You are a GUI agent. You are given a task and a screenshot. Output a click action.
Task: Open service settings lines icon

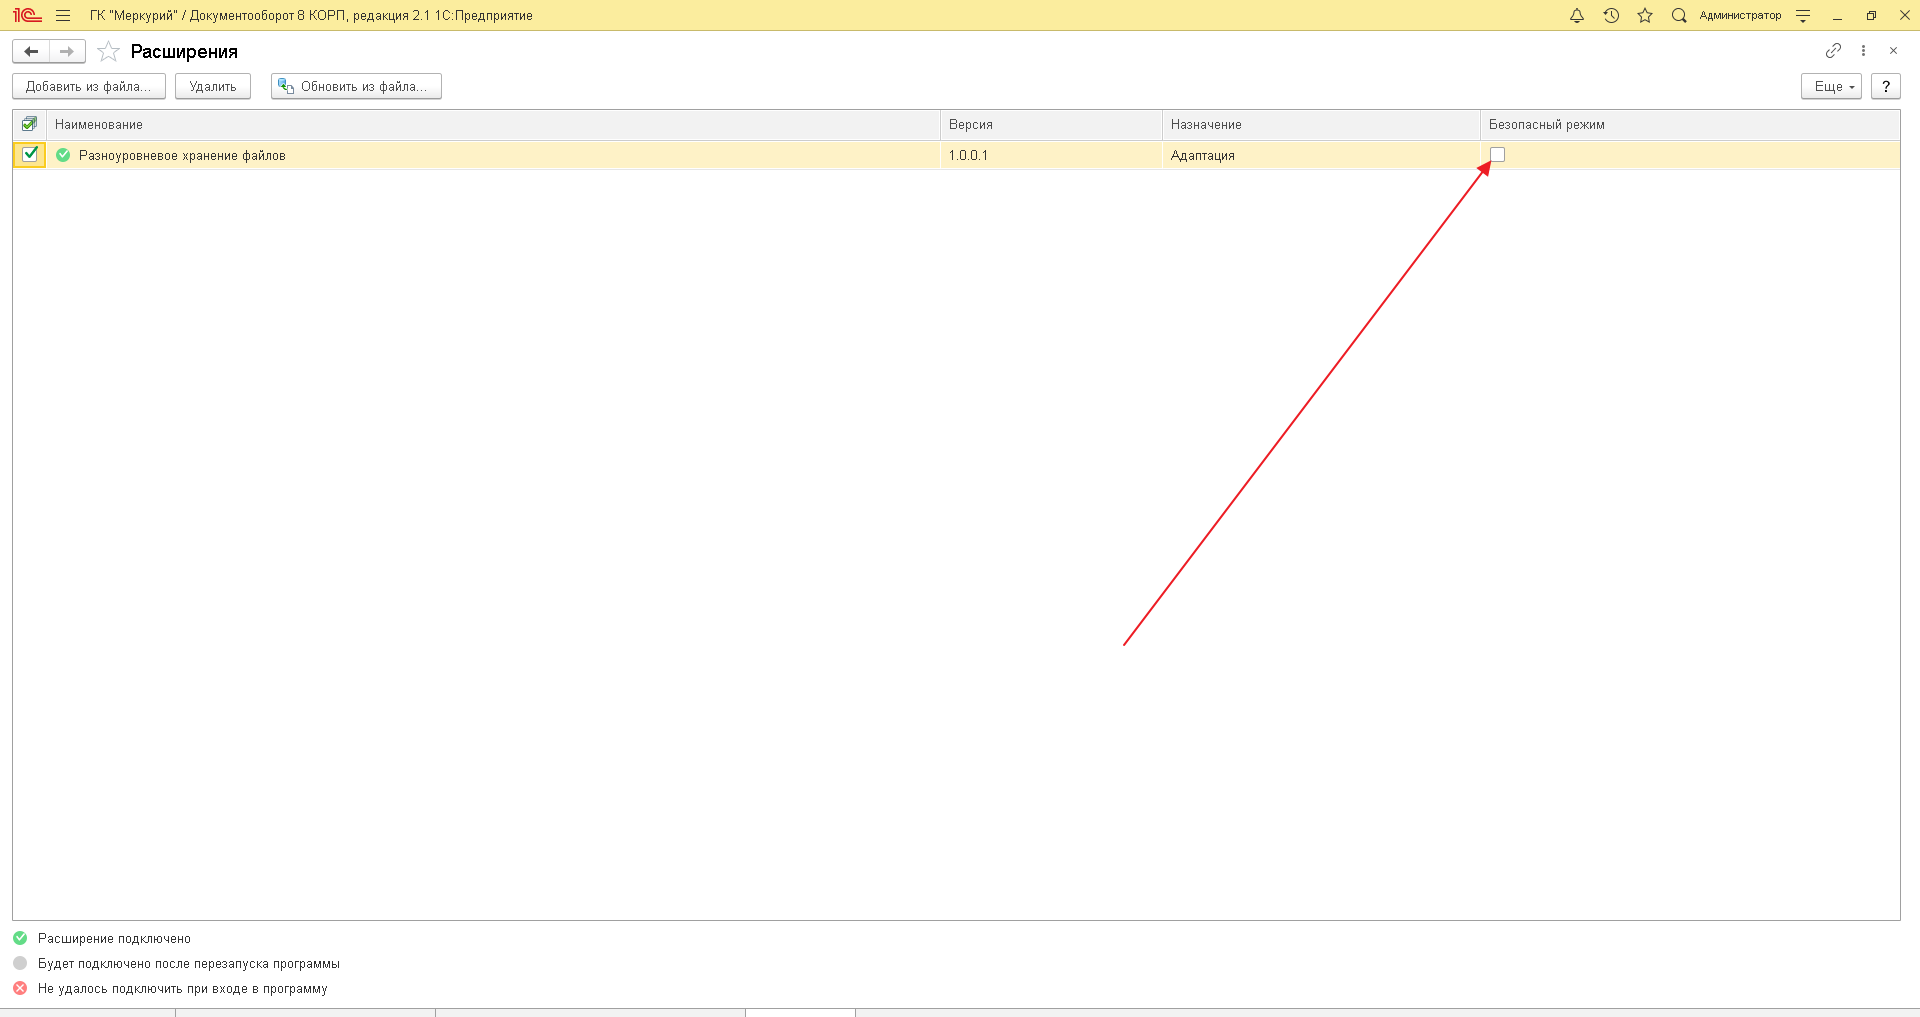pos(1803,15)
